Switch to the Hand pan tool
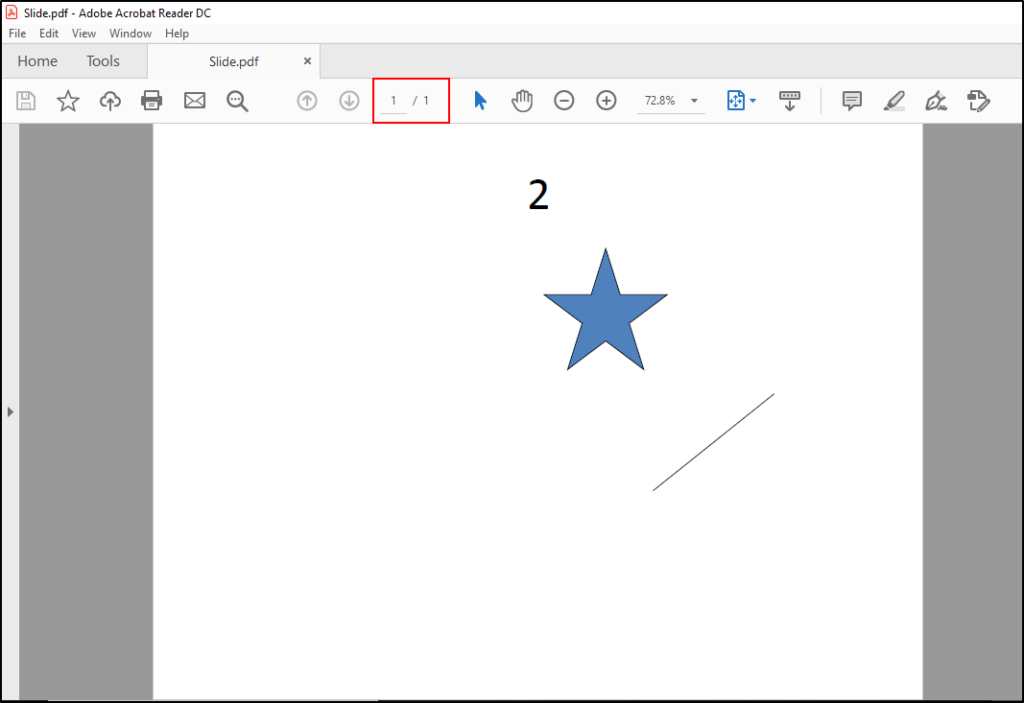 click(x=522, y=100)
